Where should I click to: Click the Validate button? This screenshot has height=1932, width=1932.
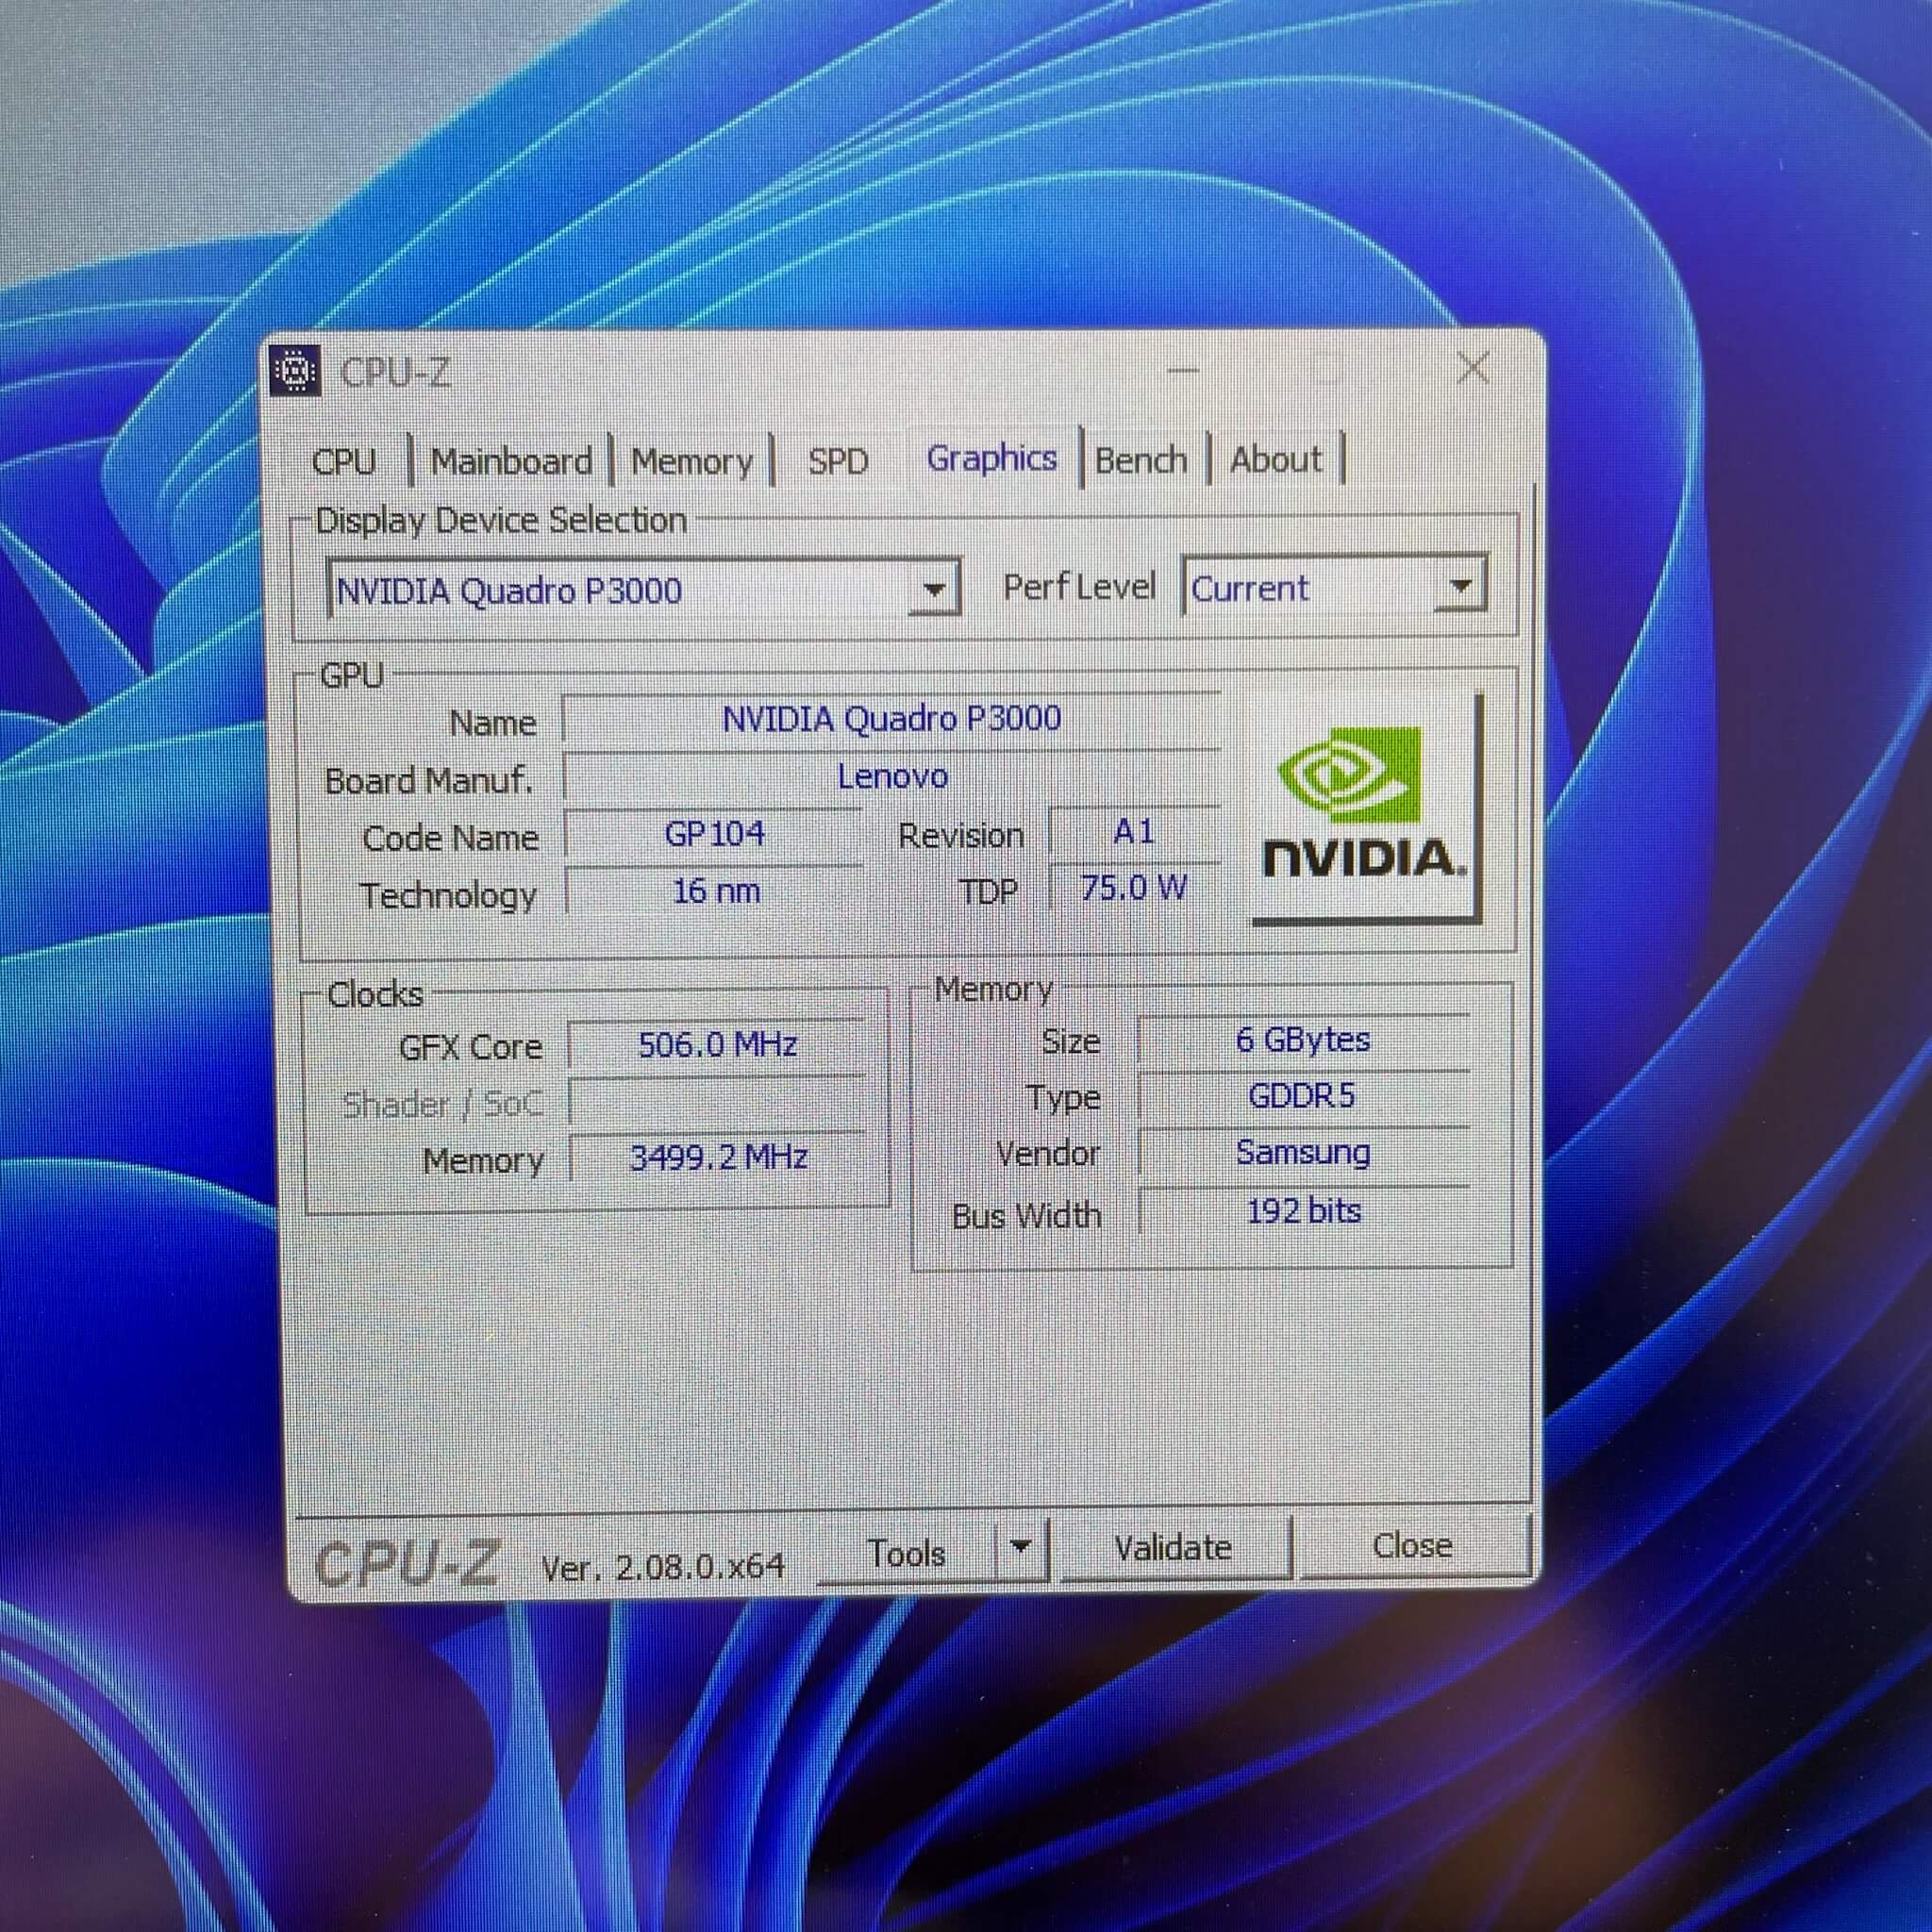pyautogui.click(x=1174, y=1548)
